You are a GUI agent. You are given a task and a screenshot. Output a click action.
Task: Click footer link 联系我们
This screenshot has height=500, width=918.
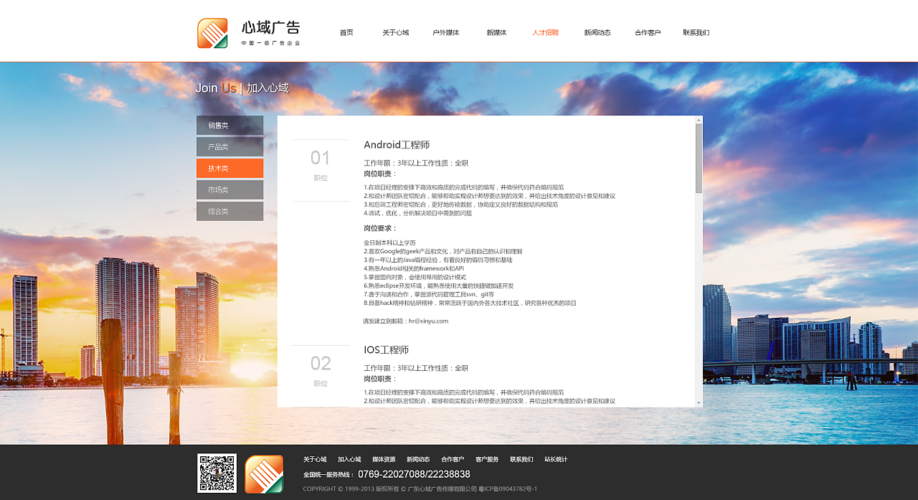coord(522,460)
